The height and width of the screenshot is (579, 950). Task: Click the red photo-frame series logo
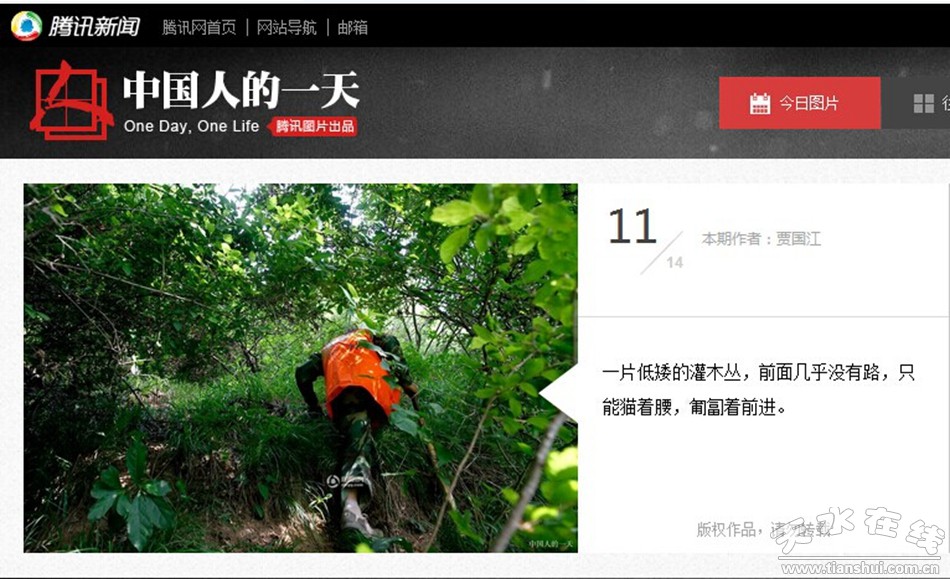(x=71, y=101)
